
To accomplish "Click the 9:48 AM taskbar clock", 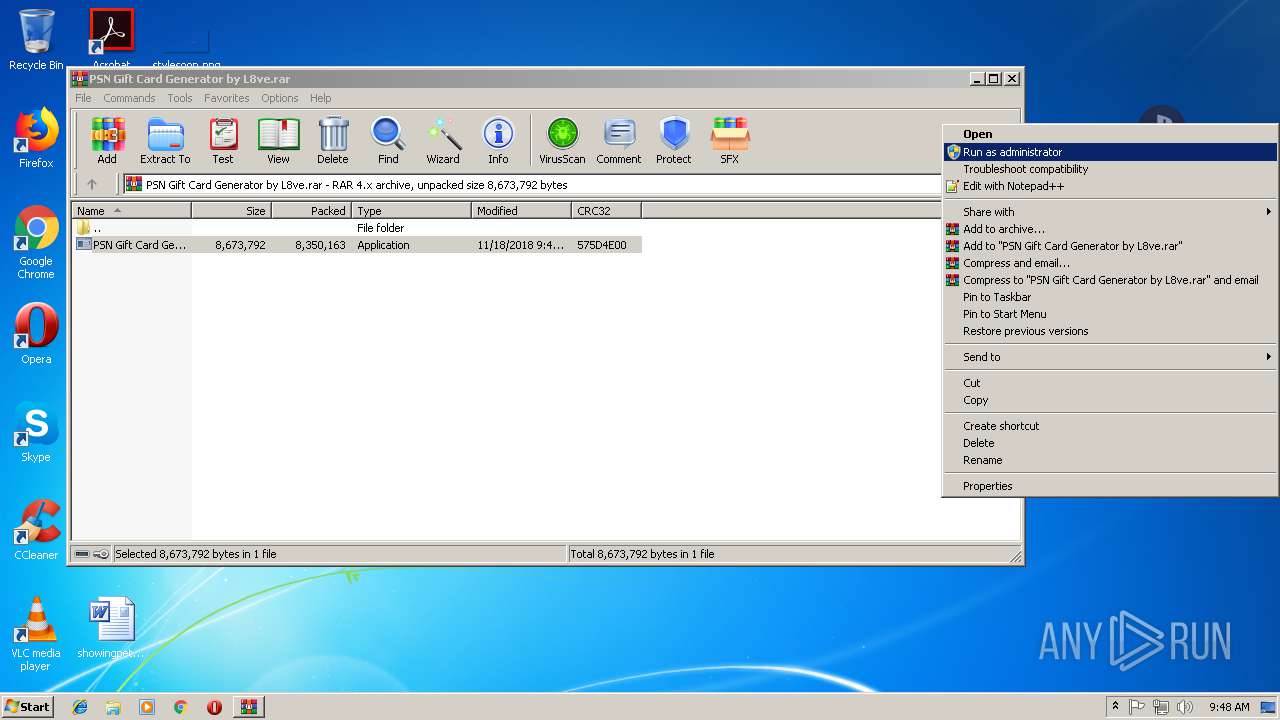I will click(1229, 707).
